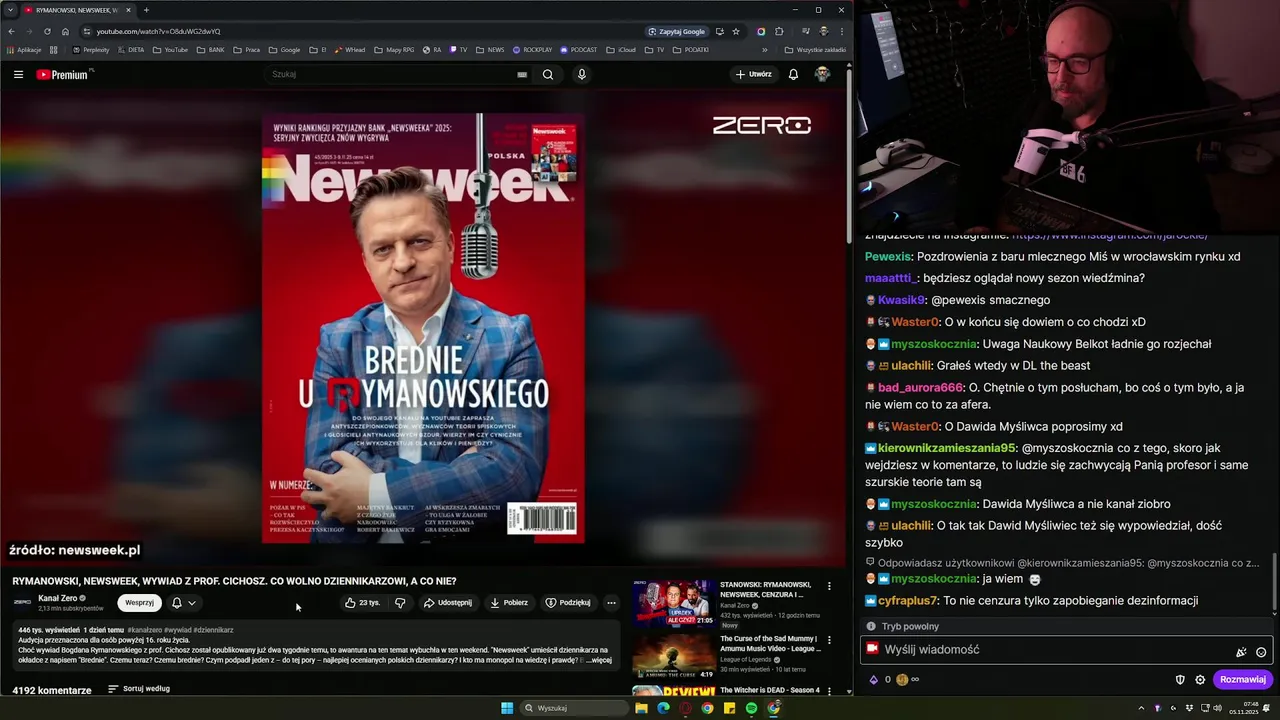Open the Aplikacje apps shortcut

pos(23,50)
